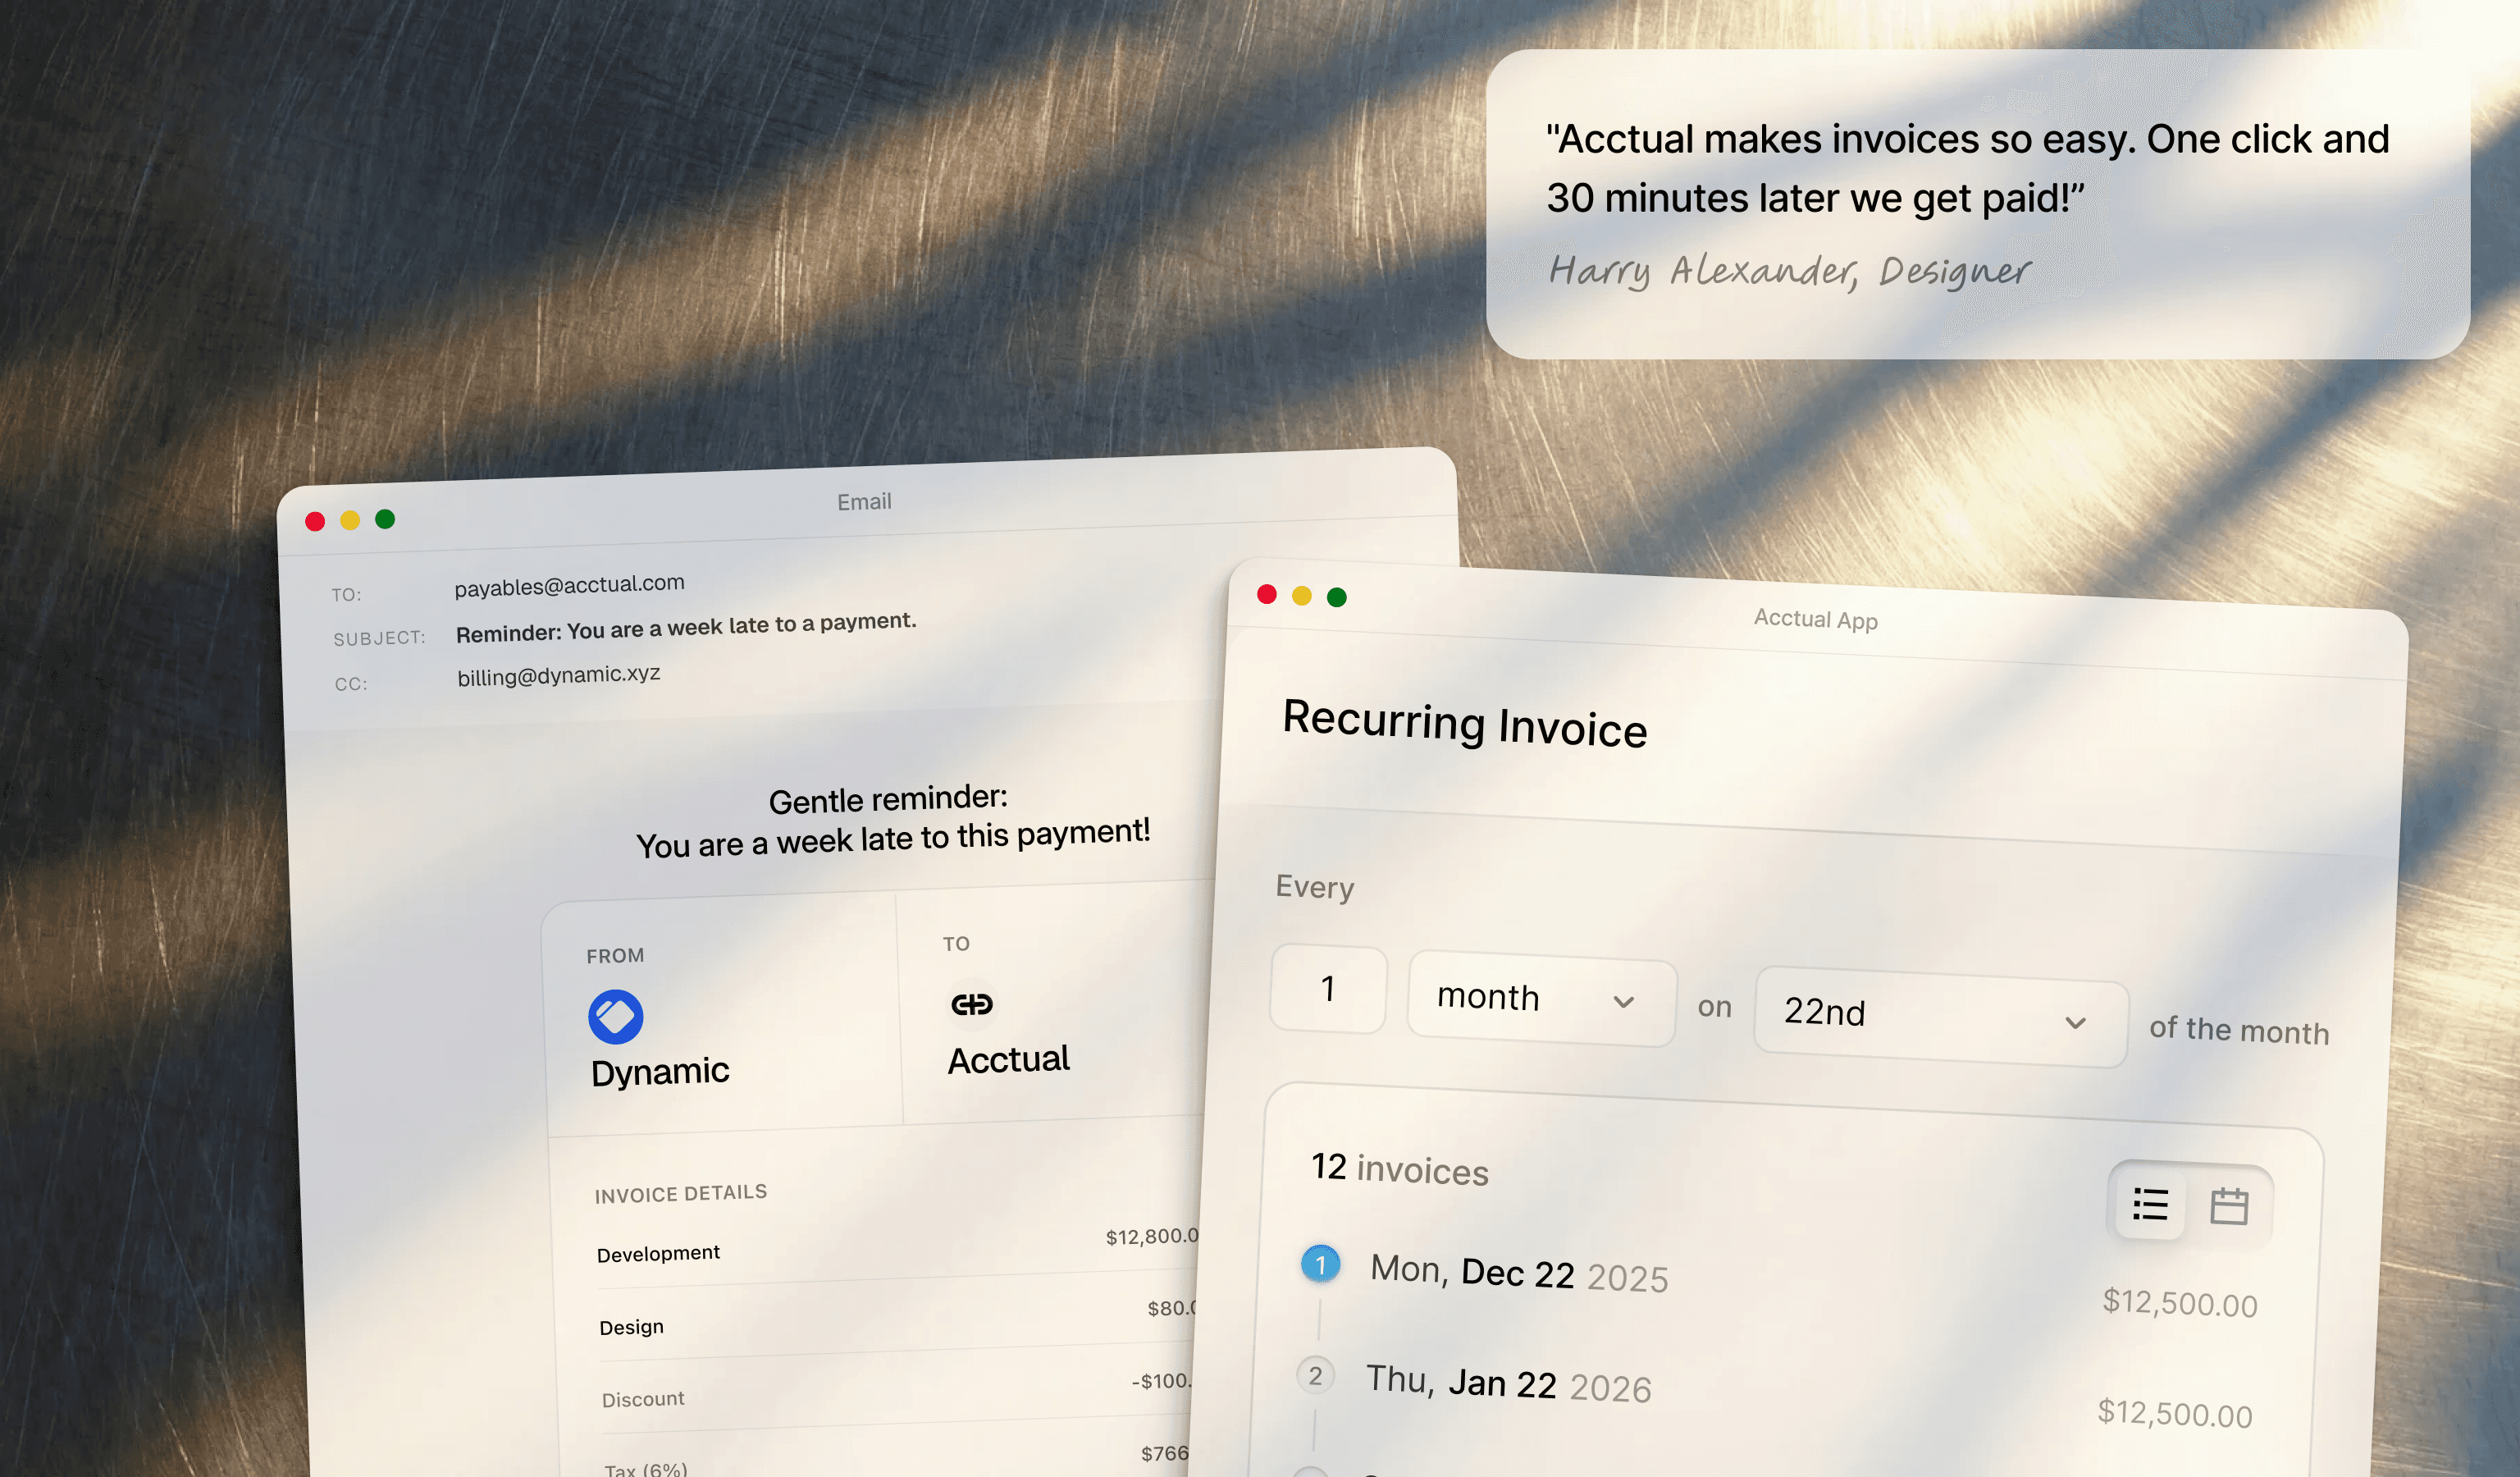The width and height of the screenshot is (2520, 1477).
Task: Close the Email window with red button
Action: (315, 521)
